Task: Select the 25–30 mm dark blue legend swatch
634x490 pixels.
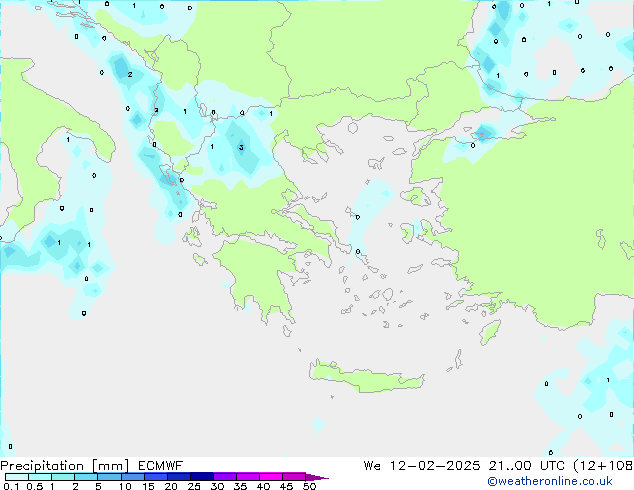Action: click(201, 477)
